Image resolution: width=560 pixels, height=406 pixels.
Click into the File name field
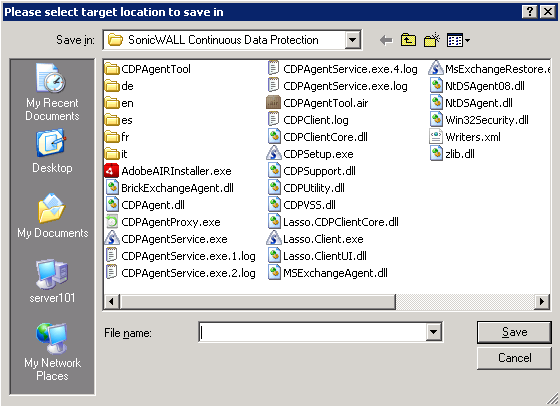313,332
